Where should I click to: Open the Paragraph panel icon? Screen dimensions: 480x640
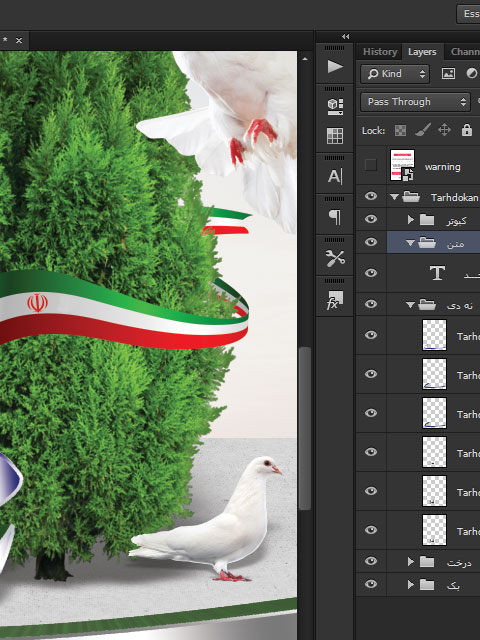(x=335, y=217)
